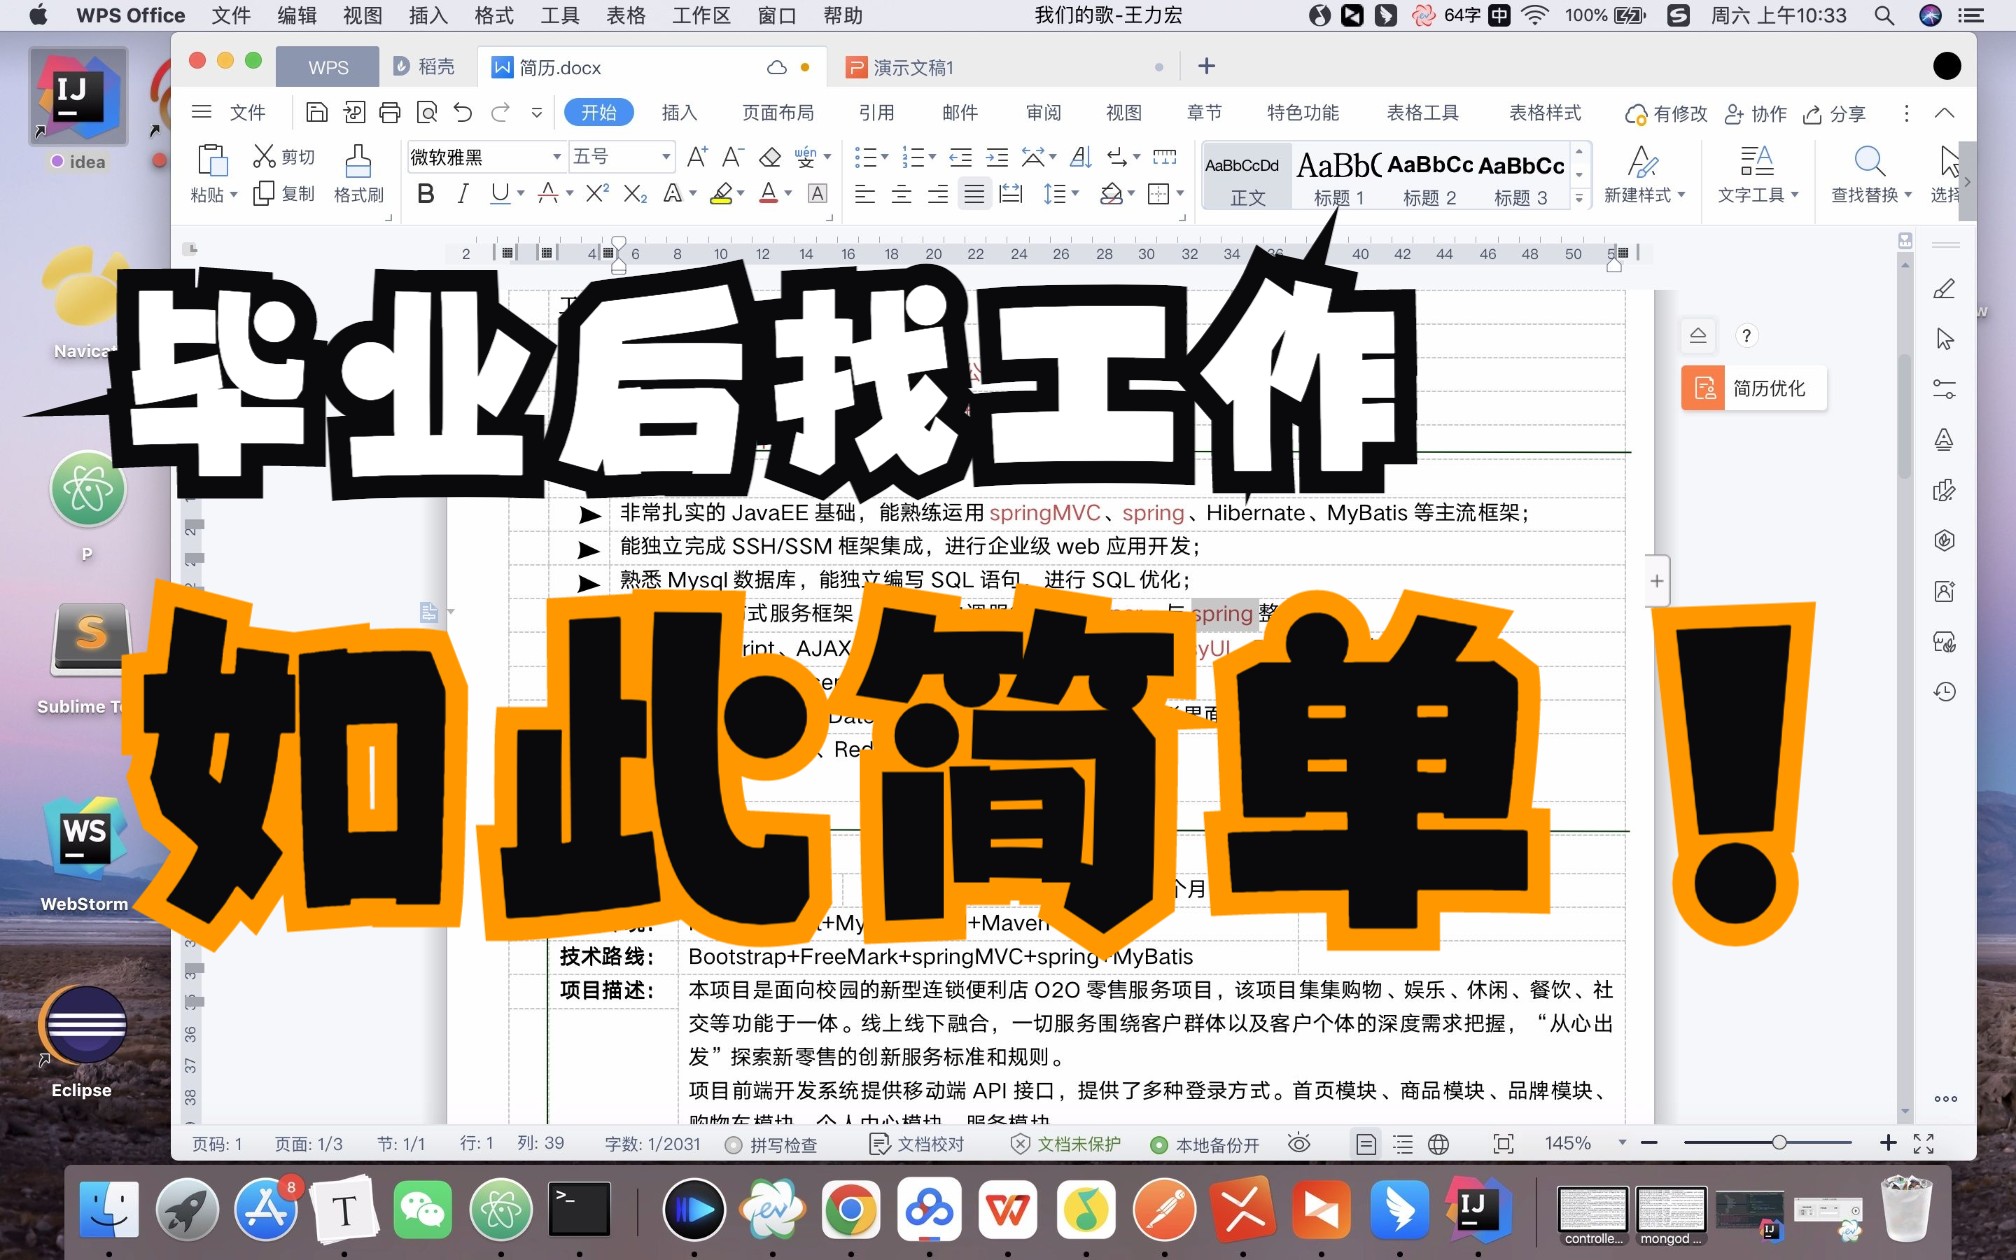The width and height of the screenshot is (2016, 1260).
Task: Expand the bullet list dropdown arrow
Action: coord(885,157)
